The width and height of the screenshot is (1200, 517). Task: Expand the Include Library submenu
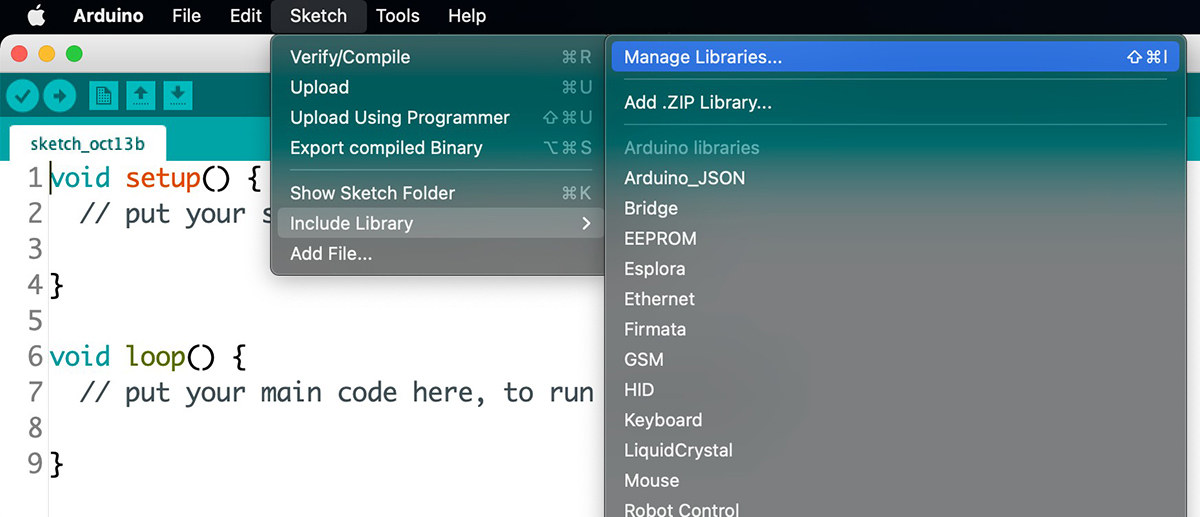coord(438,223)
